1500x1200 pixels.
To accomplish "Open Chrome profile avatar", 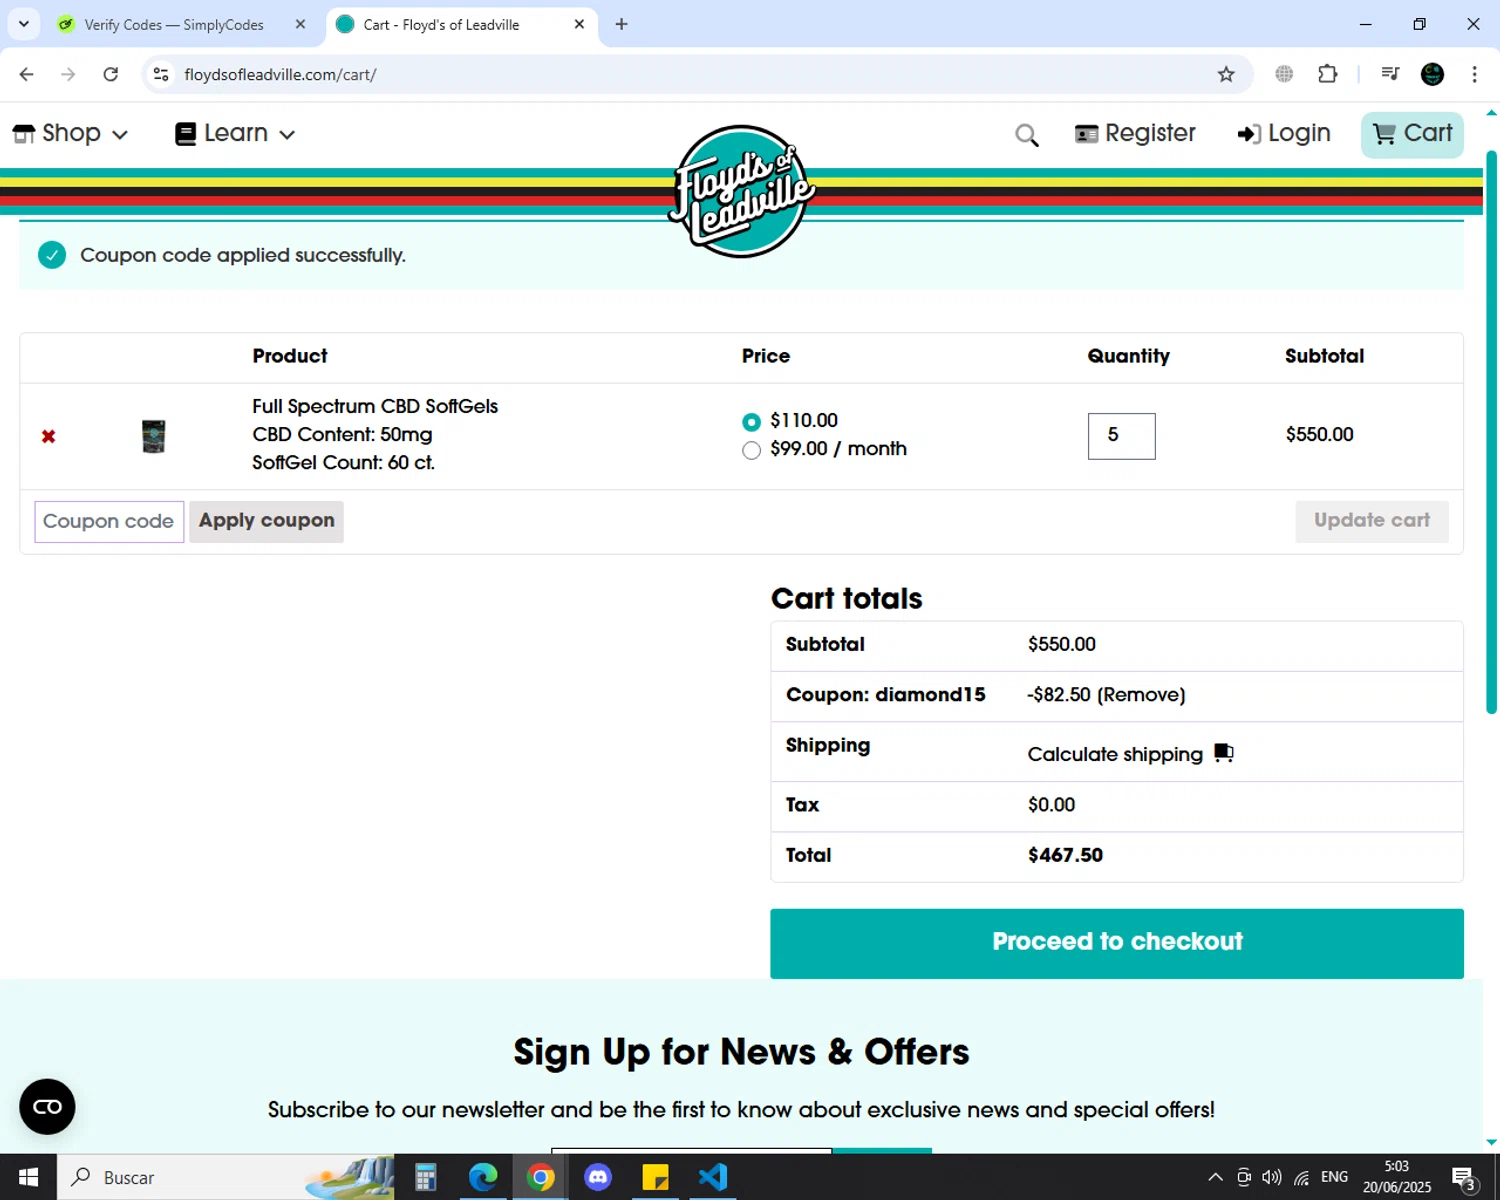I will (x=1433, y=74).
